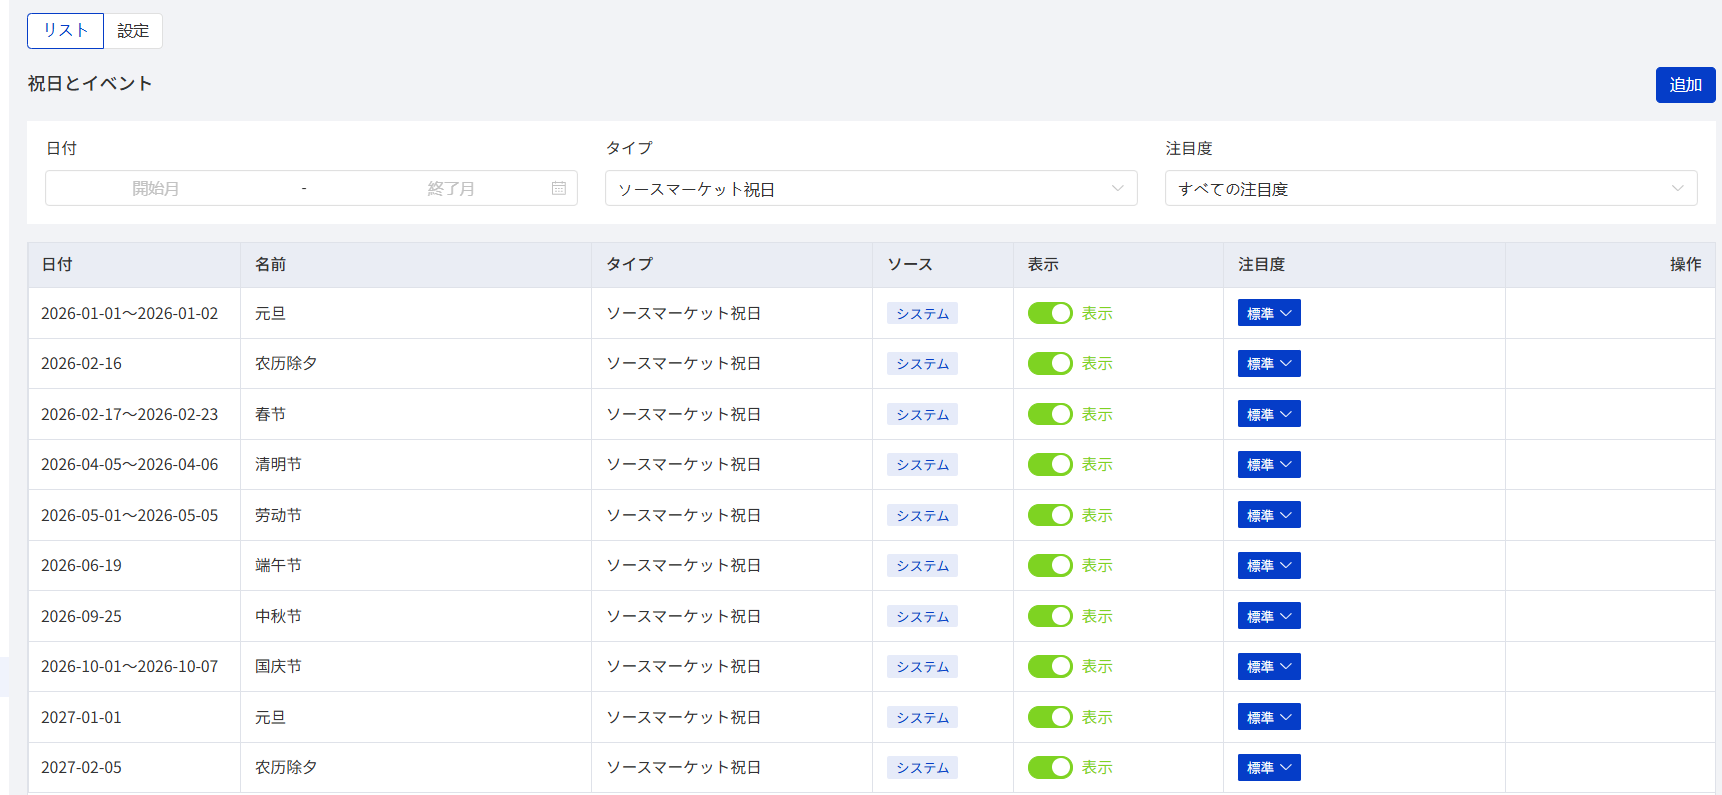
Task: Toggle display switch for 端午节 row
Action: [1050, 565]
